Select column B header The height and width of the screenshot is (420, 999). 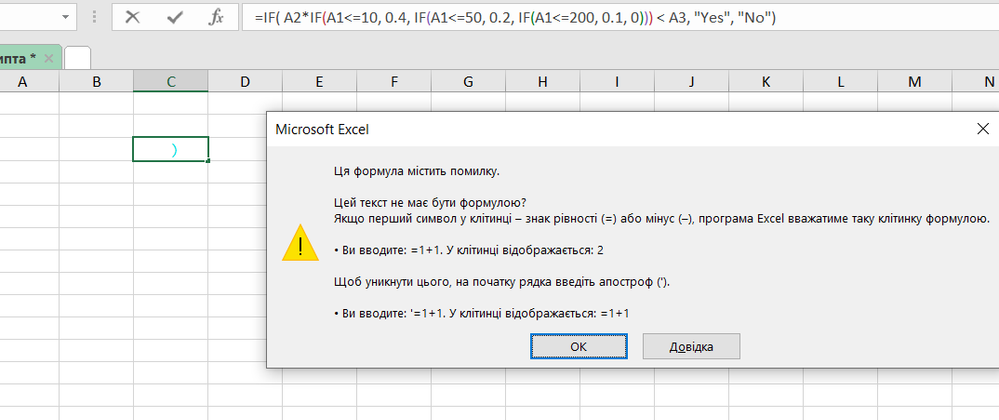click(96, 82)
